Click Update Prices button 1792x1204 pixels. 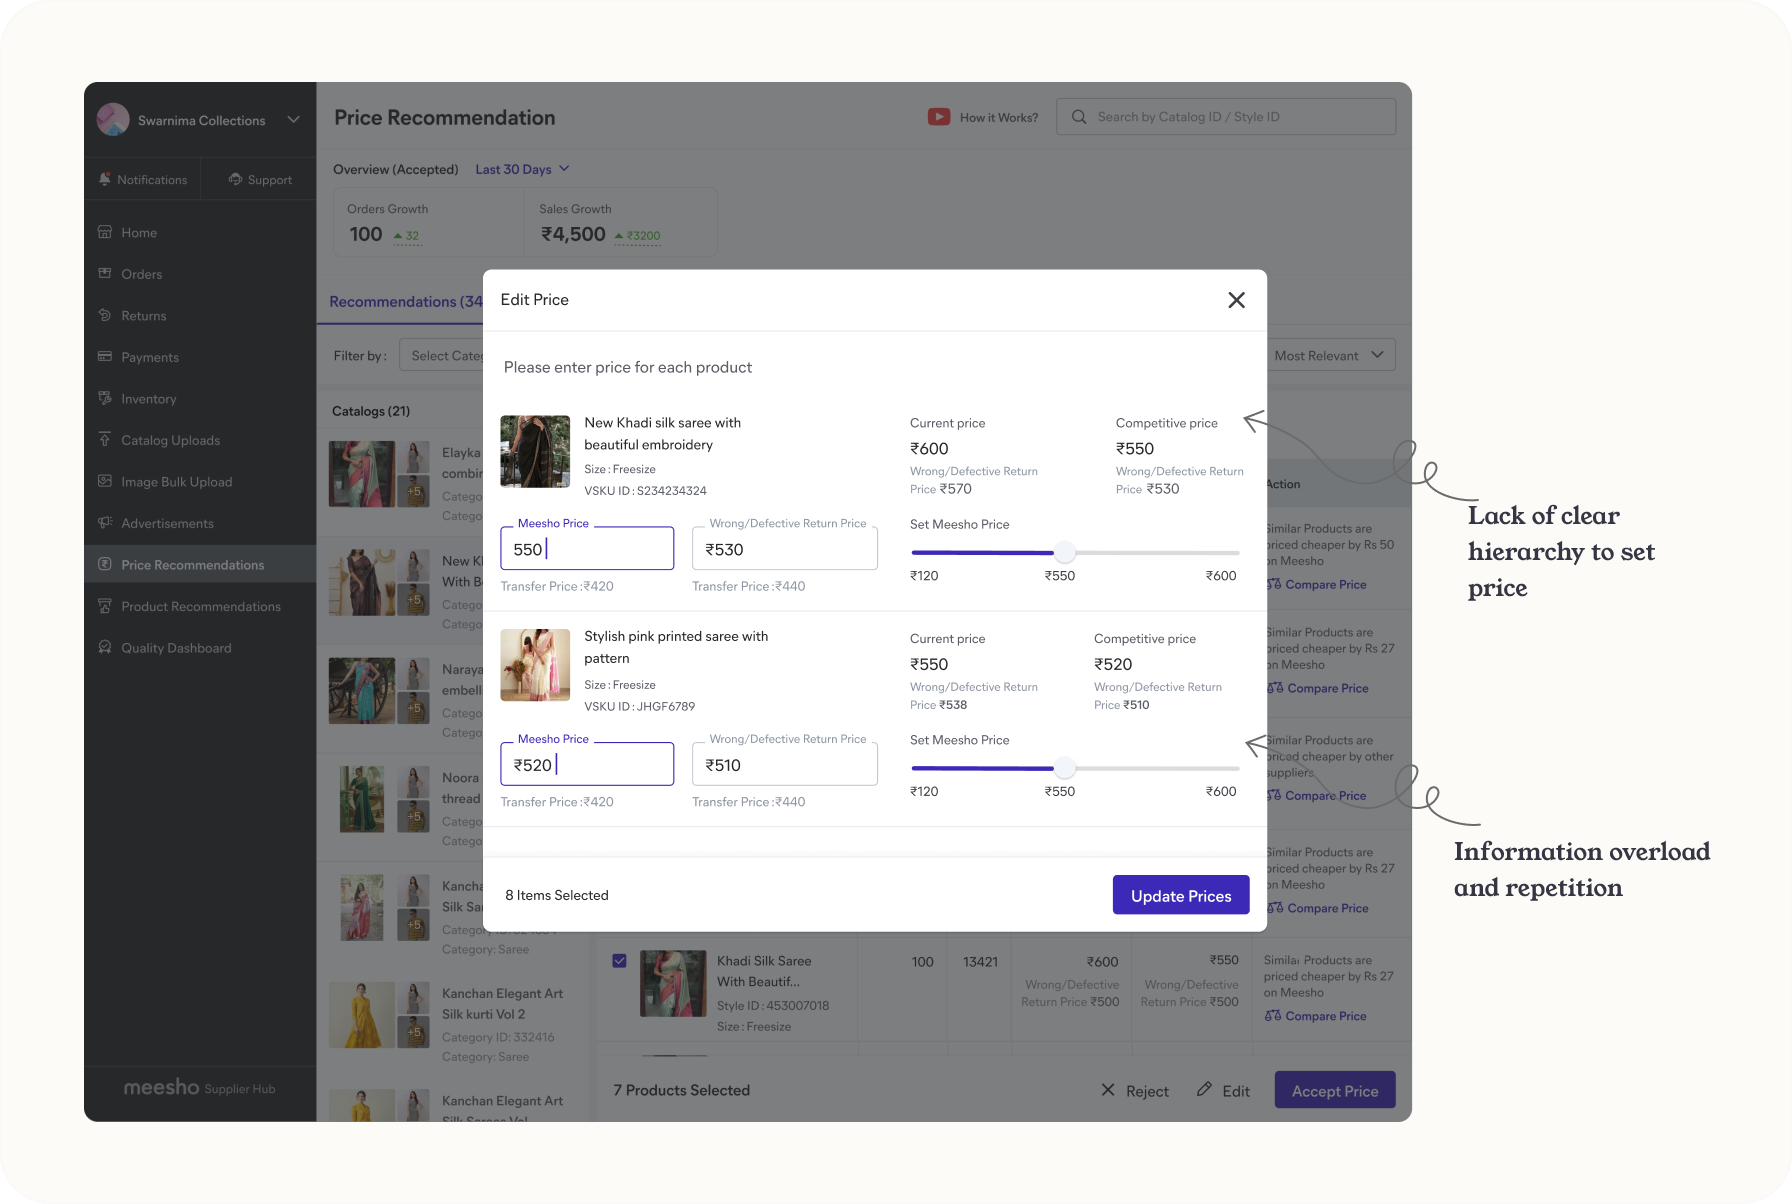1181,895
